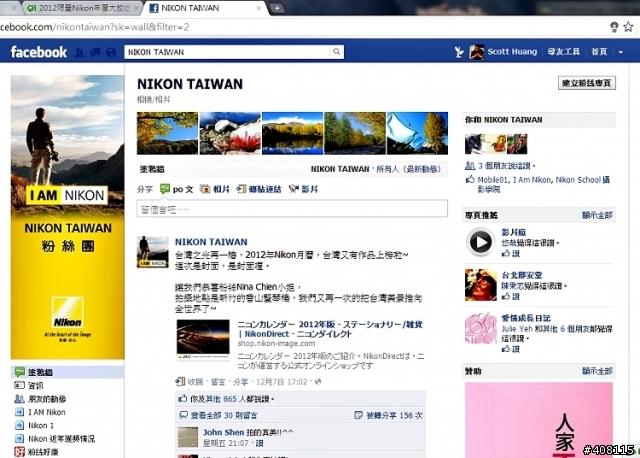Open Scott Huang profile link
This screenshot has width=640, height=458.
(x=512, y=51)
